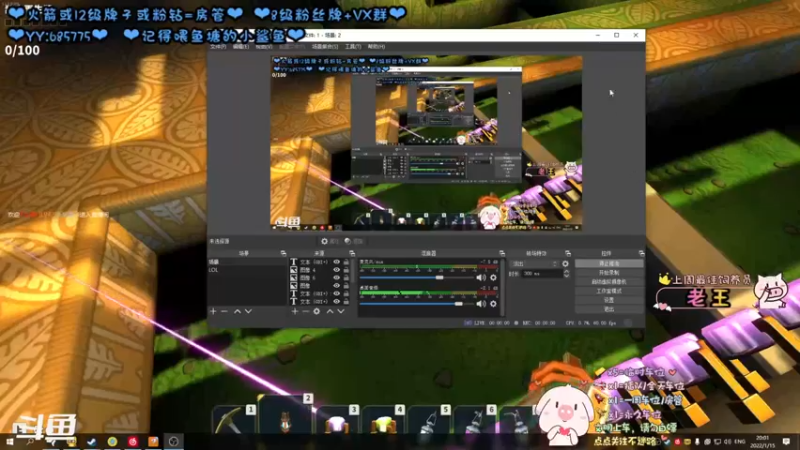Move scene up in Scenes list

[237, 311]
